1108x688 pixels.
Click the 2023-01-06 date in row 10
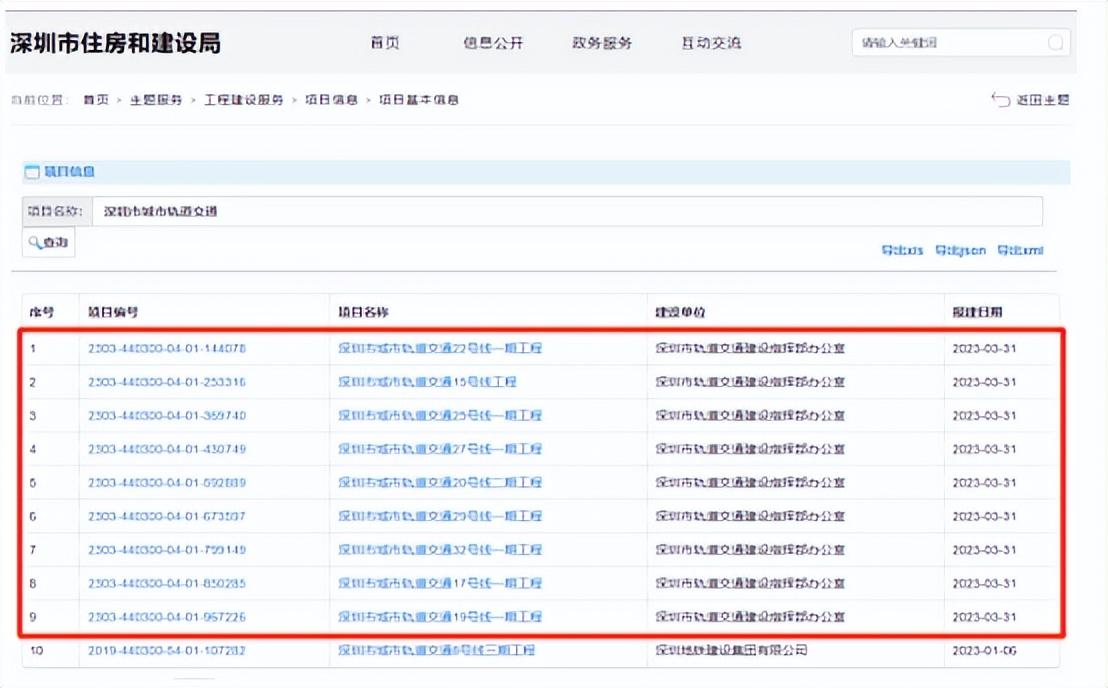coord(984,650)
